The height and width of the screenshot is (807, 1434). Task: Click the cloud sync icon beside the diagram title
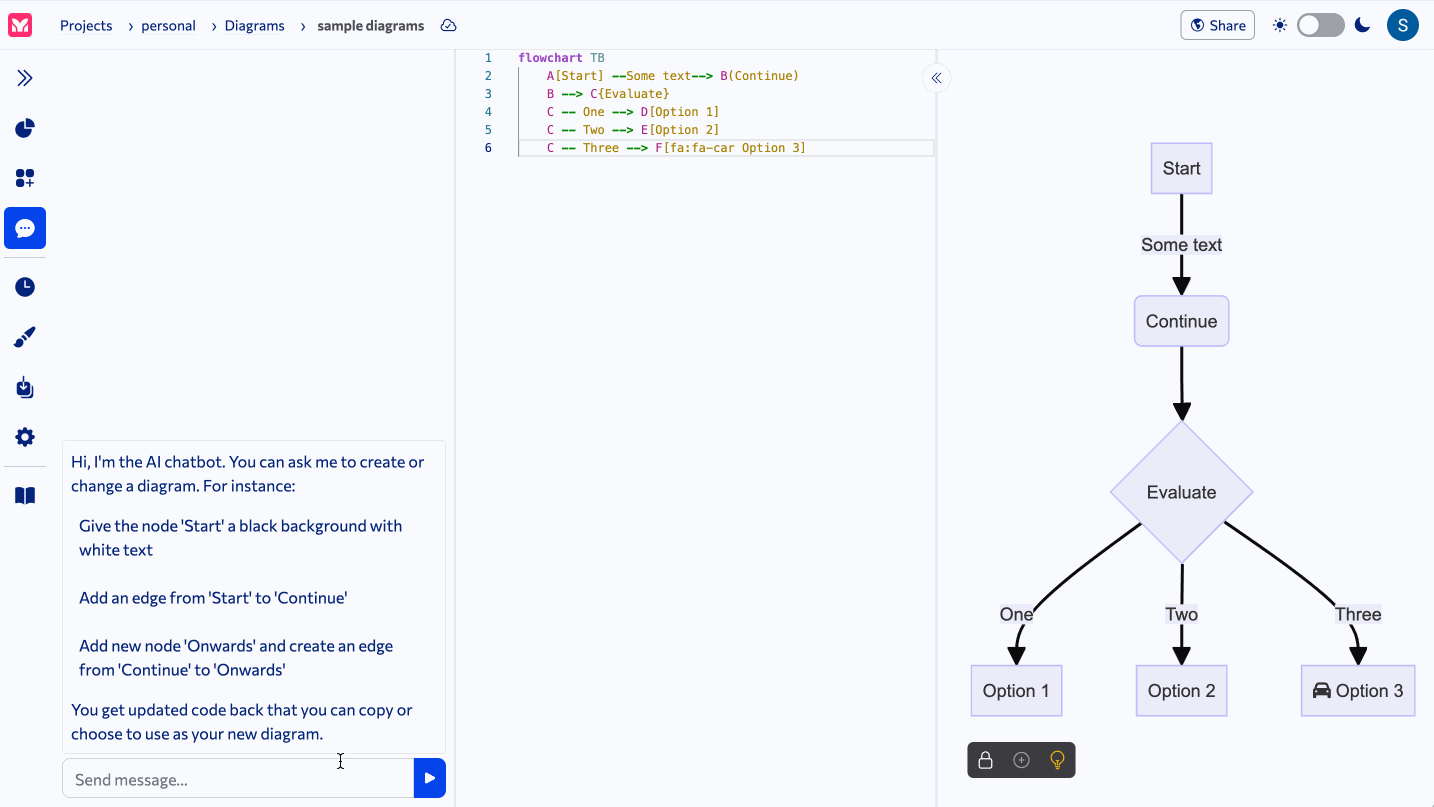click(447, 25)
